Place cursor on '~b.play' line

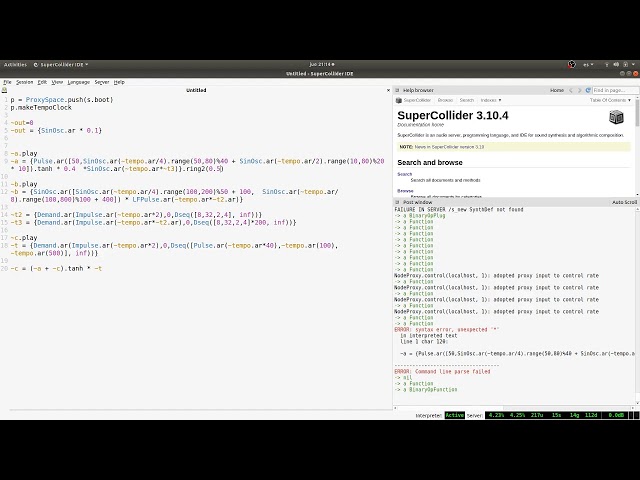(24, 184)
